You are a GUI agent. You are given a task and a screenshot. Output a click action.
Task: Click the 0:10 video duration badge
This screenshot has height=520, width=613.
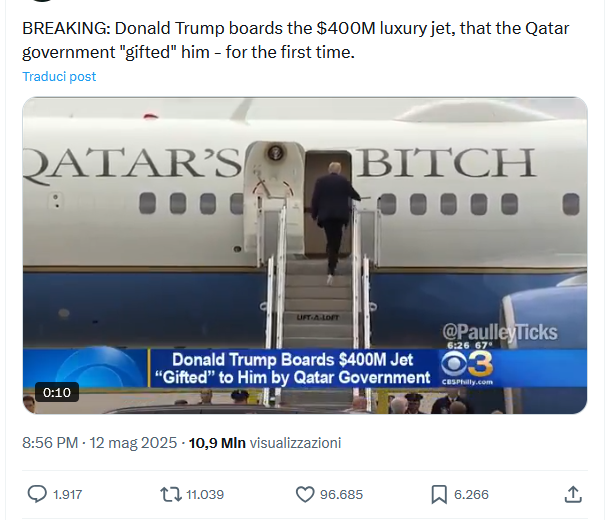(x=56, y=392)
